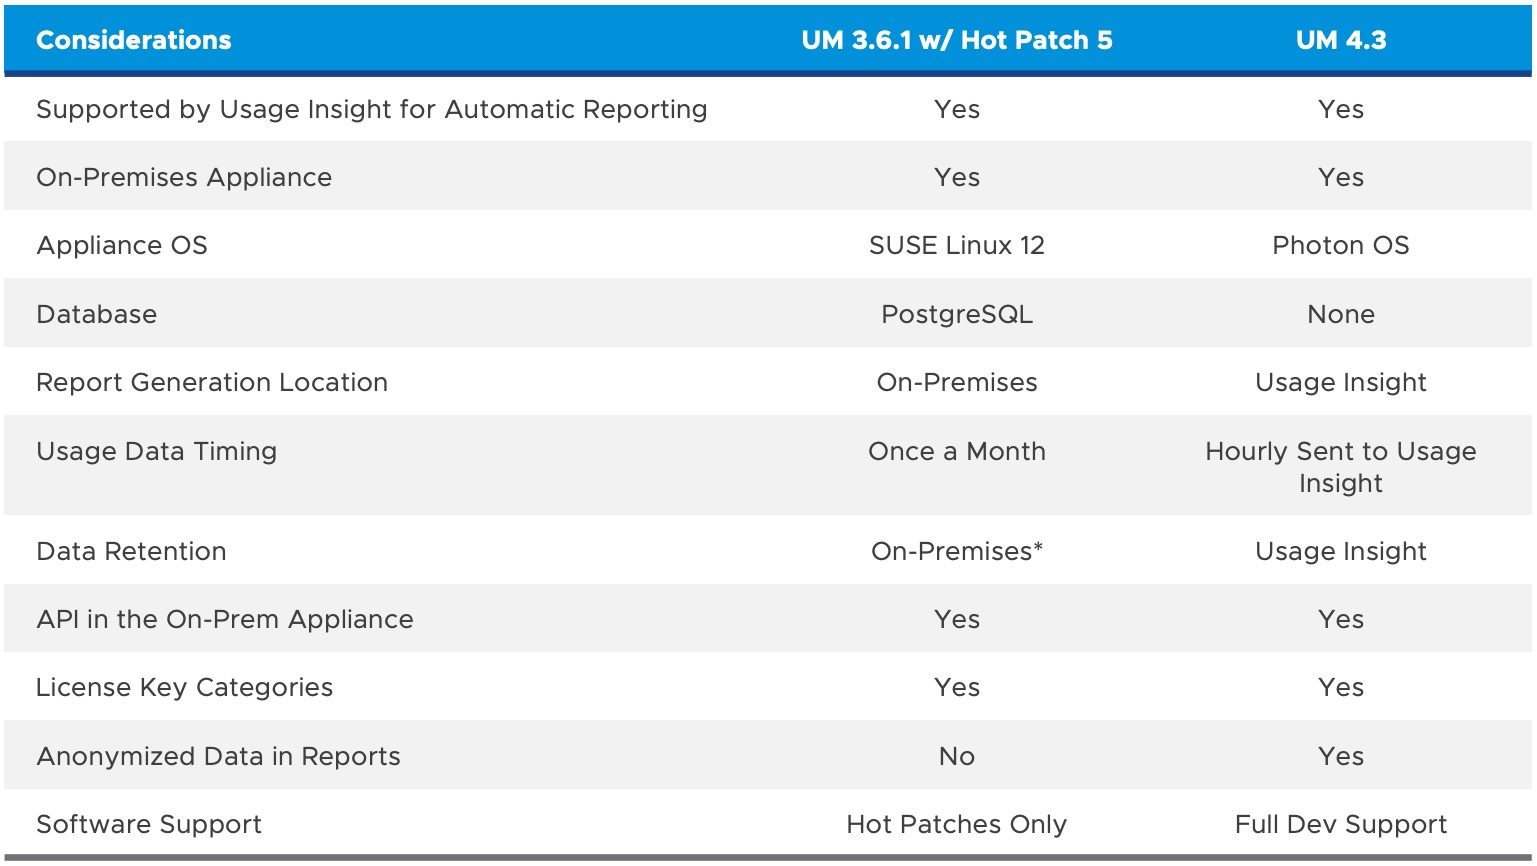Viewport: 1537px width, 866px height.
Task: Click the None cell in Database row
Action: click(x=1340, y=314)
